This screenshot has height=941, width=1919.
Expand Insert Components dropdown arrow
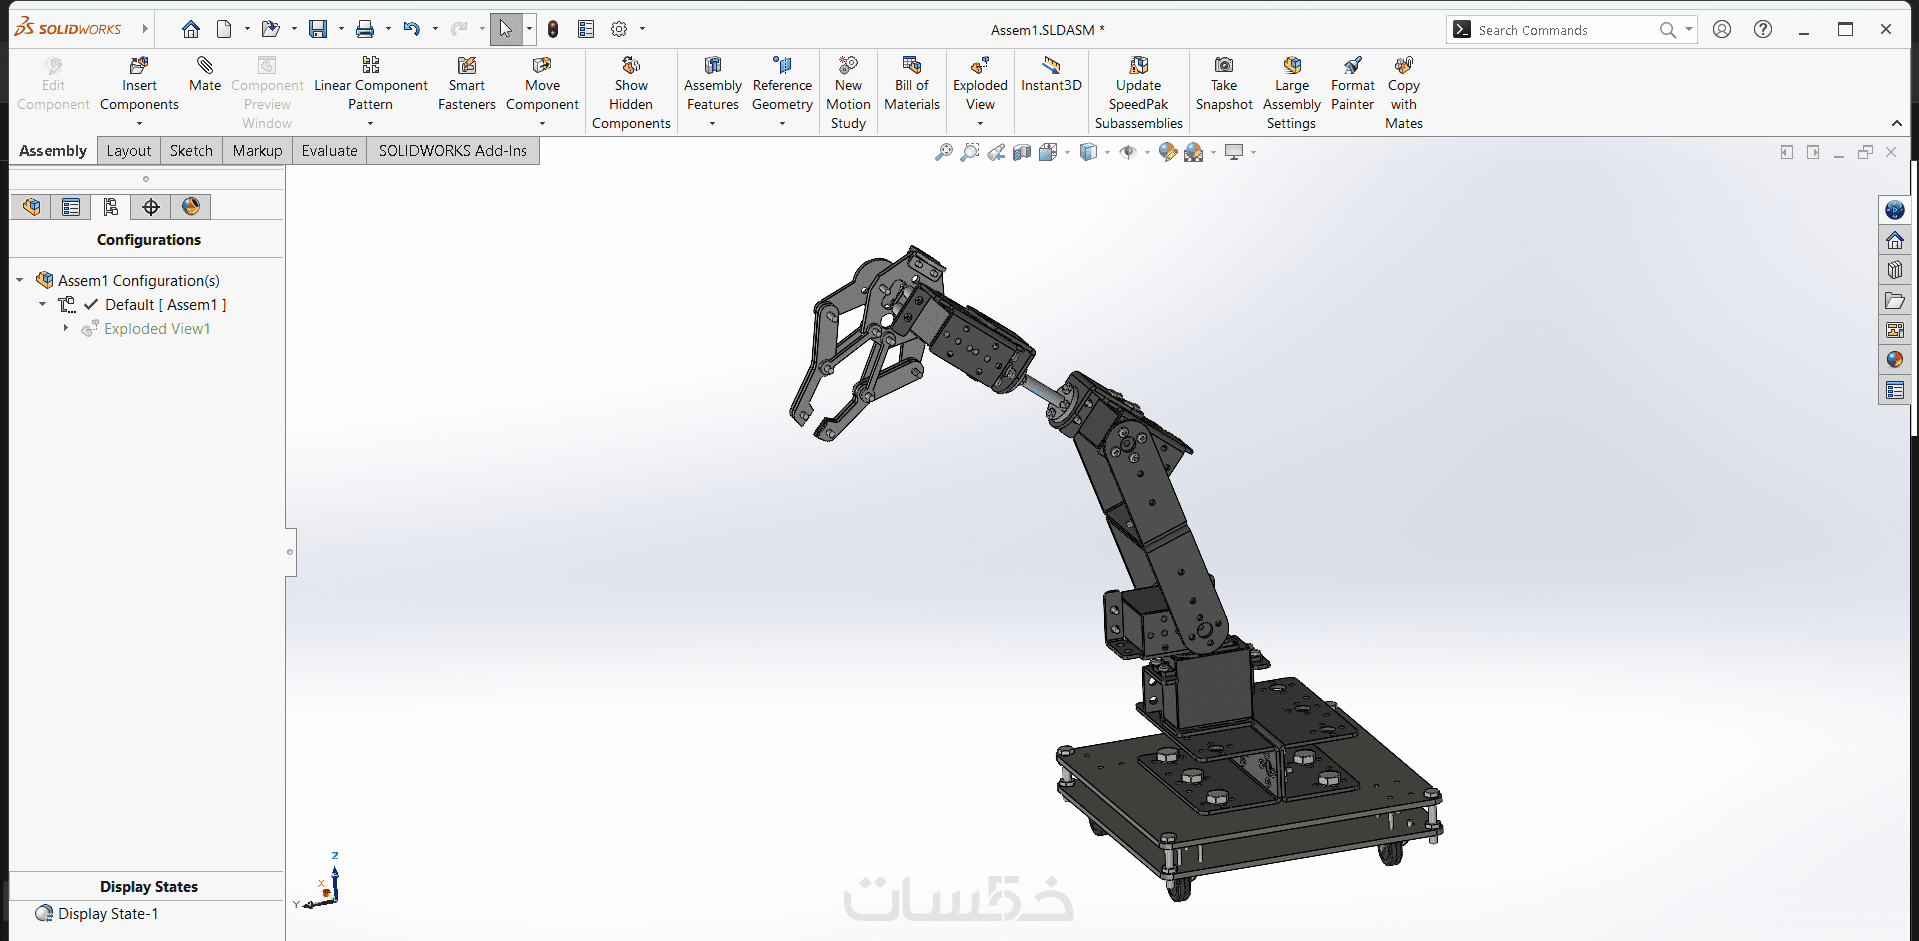(x=139, y=124)
